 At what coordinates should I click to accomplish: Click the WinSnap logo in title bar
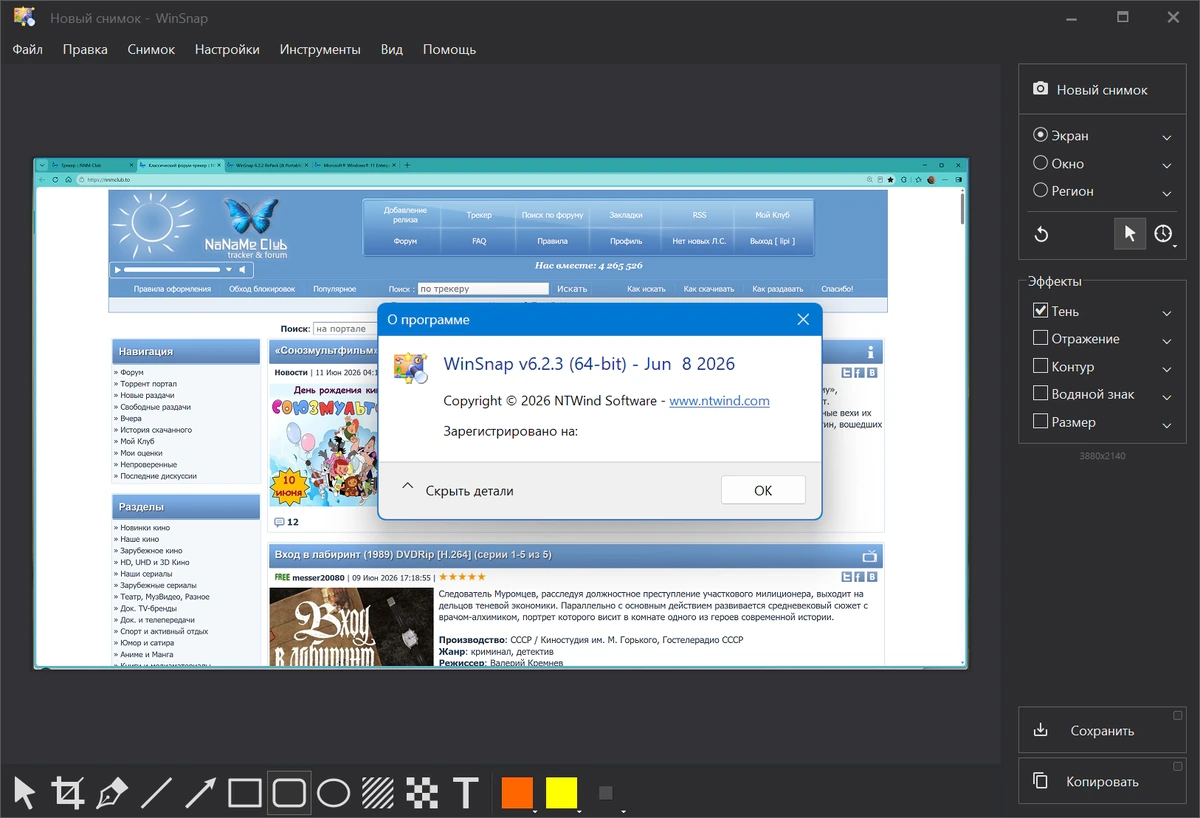click(x=24, y=17)
